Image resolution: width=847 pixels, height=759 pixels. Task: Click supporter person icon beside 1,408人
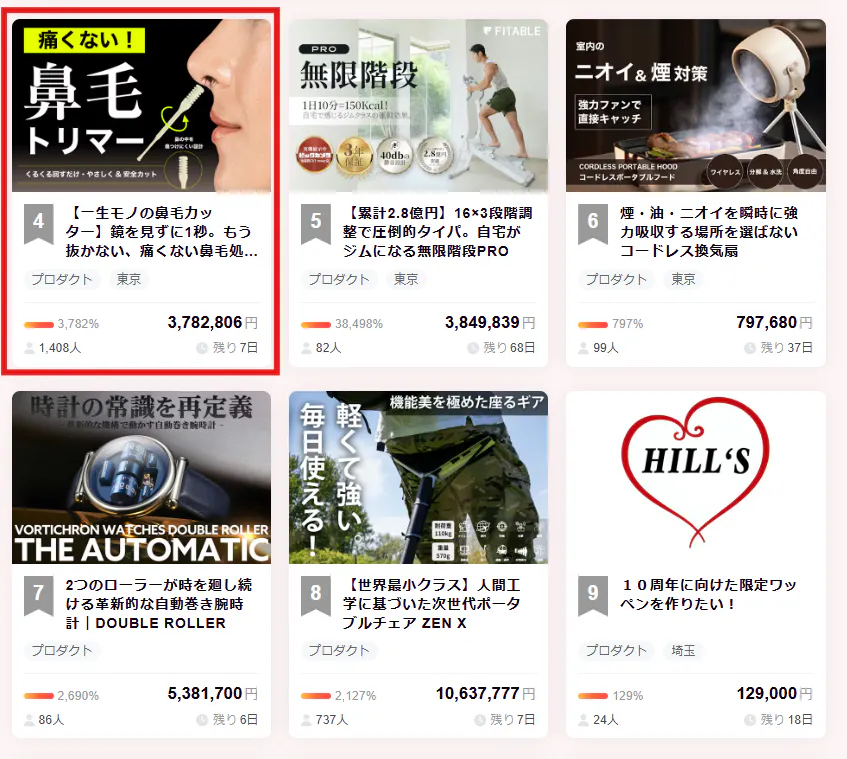point(29,348)
